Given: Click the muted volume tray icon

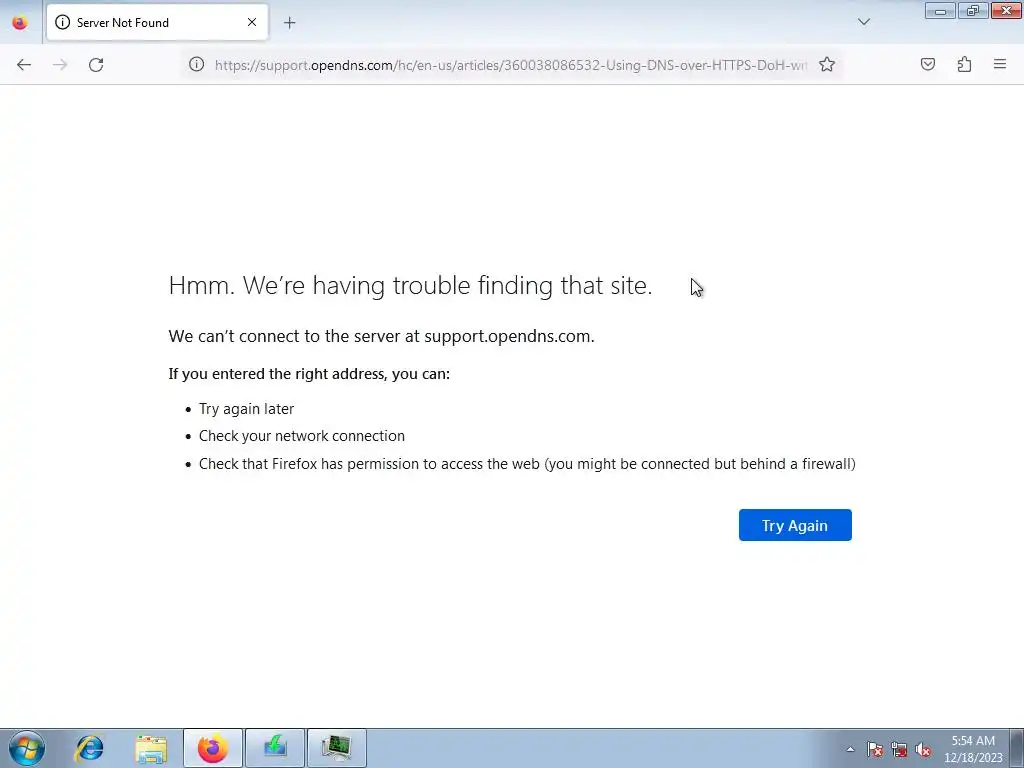Looking at the screenshot, I should (x=923, y=750).
